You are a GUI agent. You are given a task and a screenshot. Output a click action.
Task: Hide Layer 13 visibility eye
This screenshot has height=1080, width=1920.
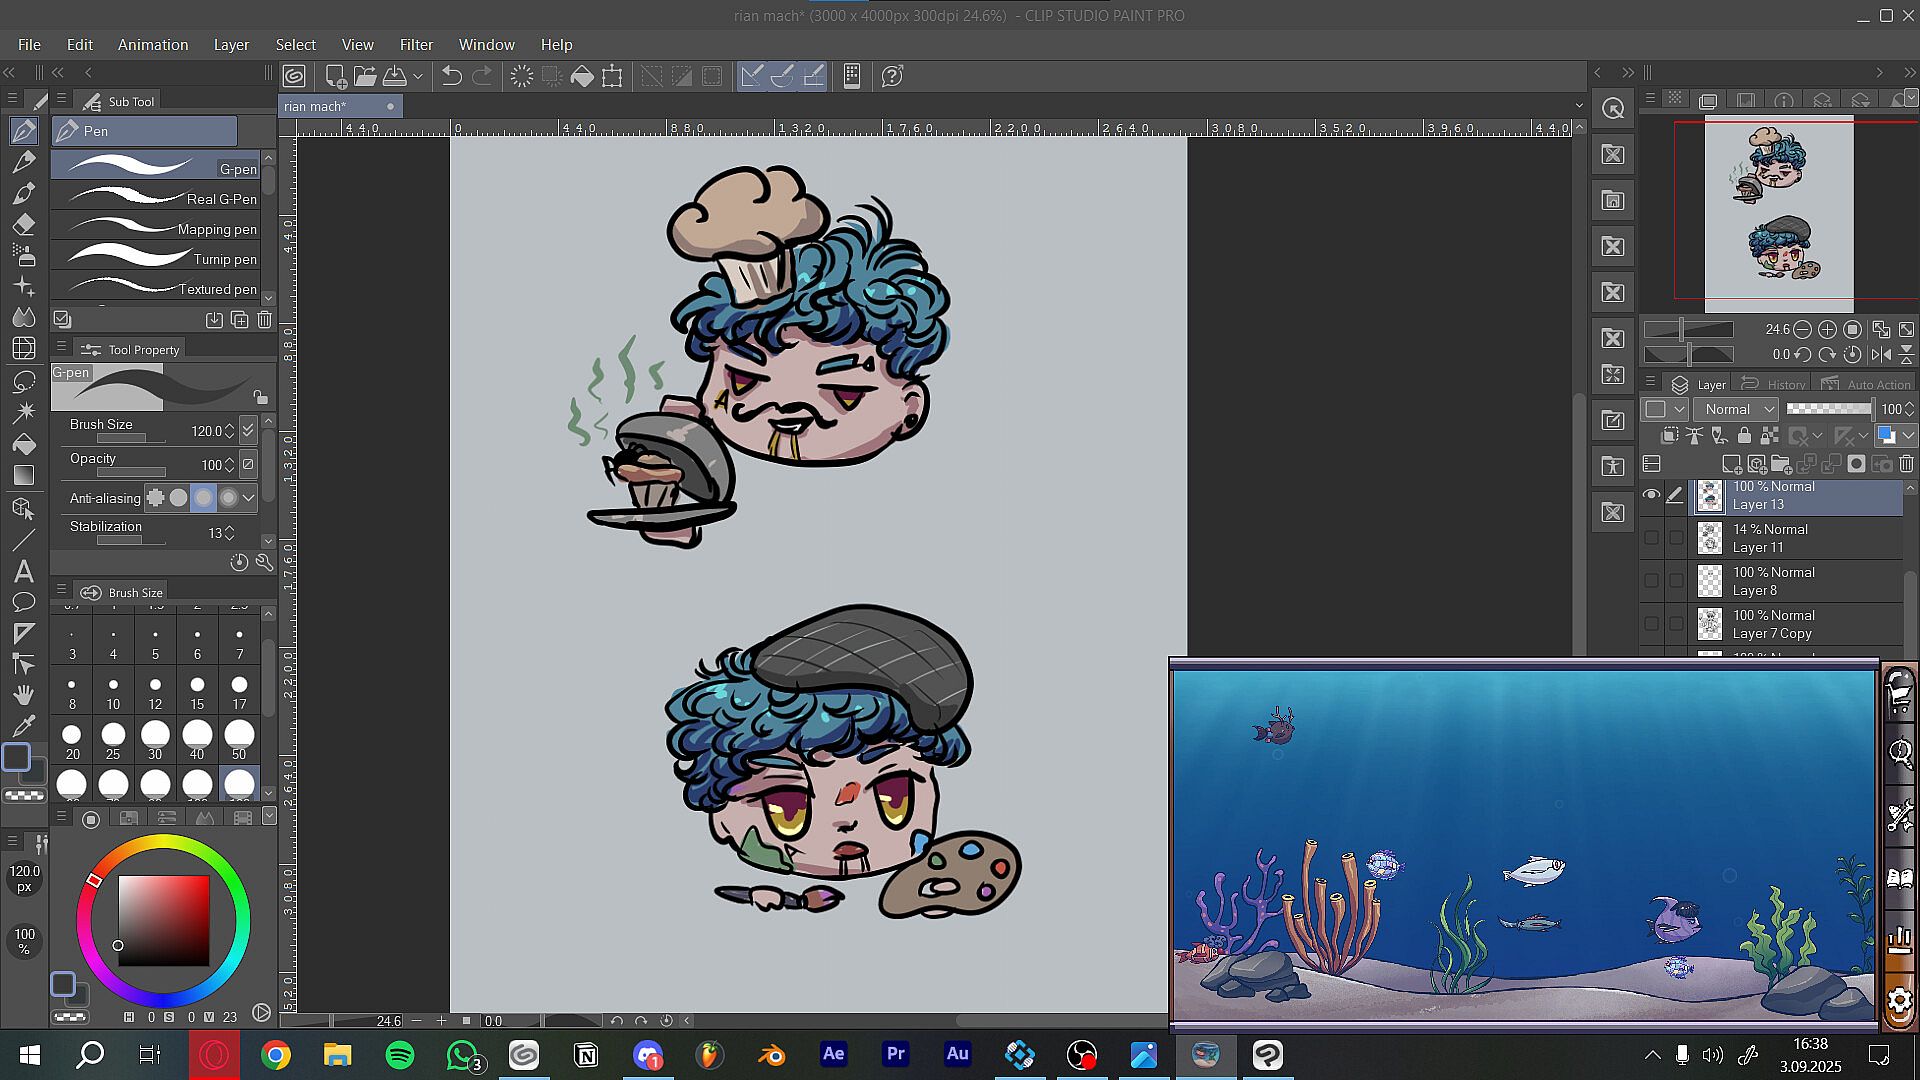pyautogui.click(x=1651, y=495)
